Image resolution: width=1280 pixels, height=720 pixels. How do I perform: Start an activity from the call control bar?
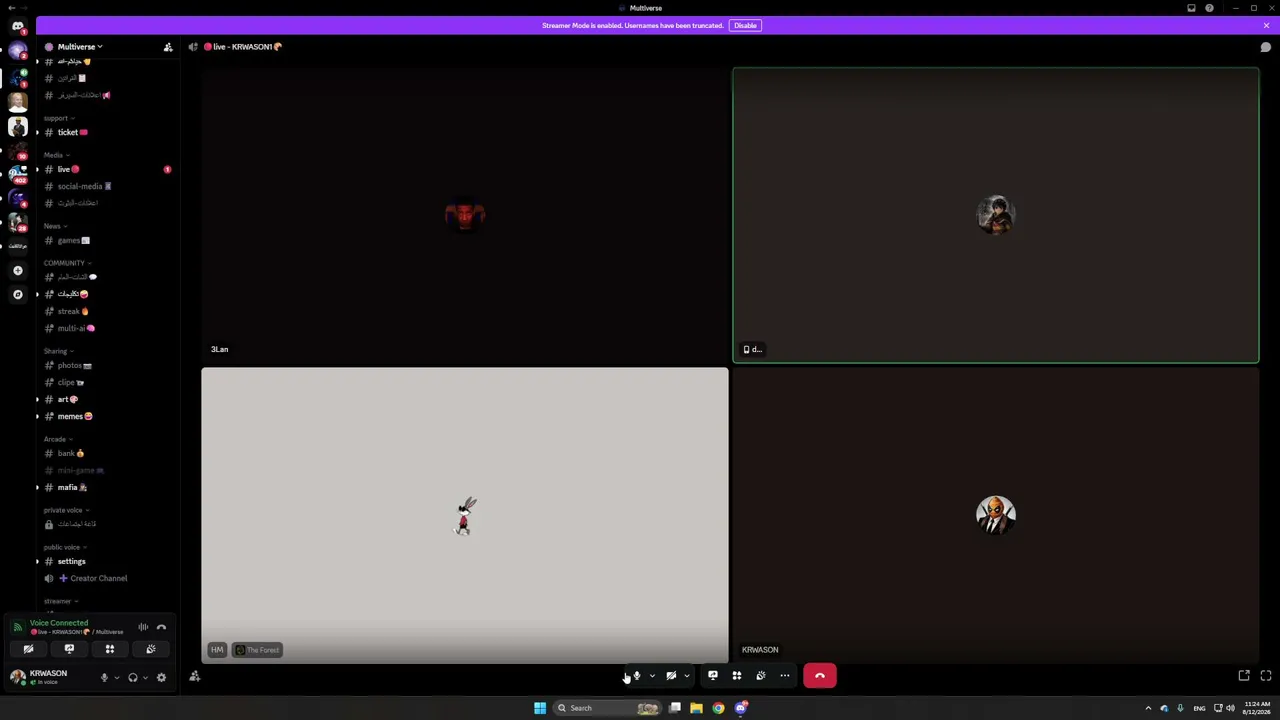[737, 676]
